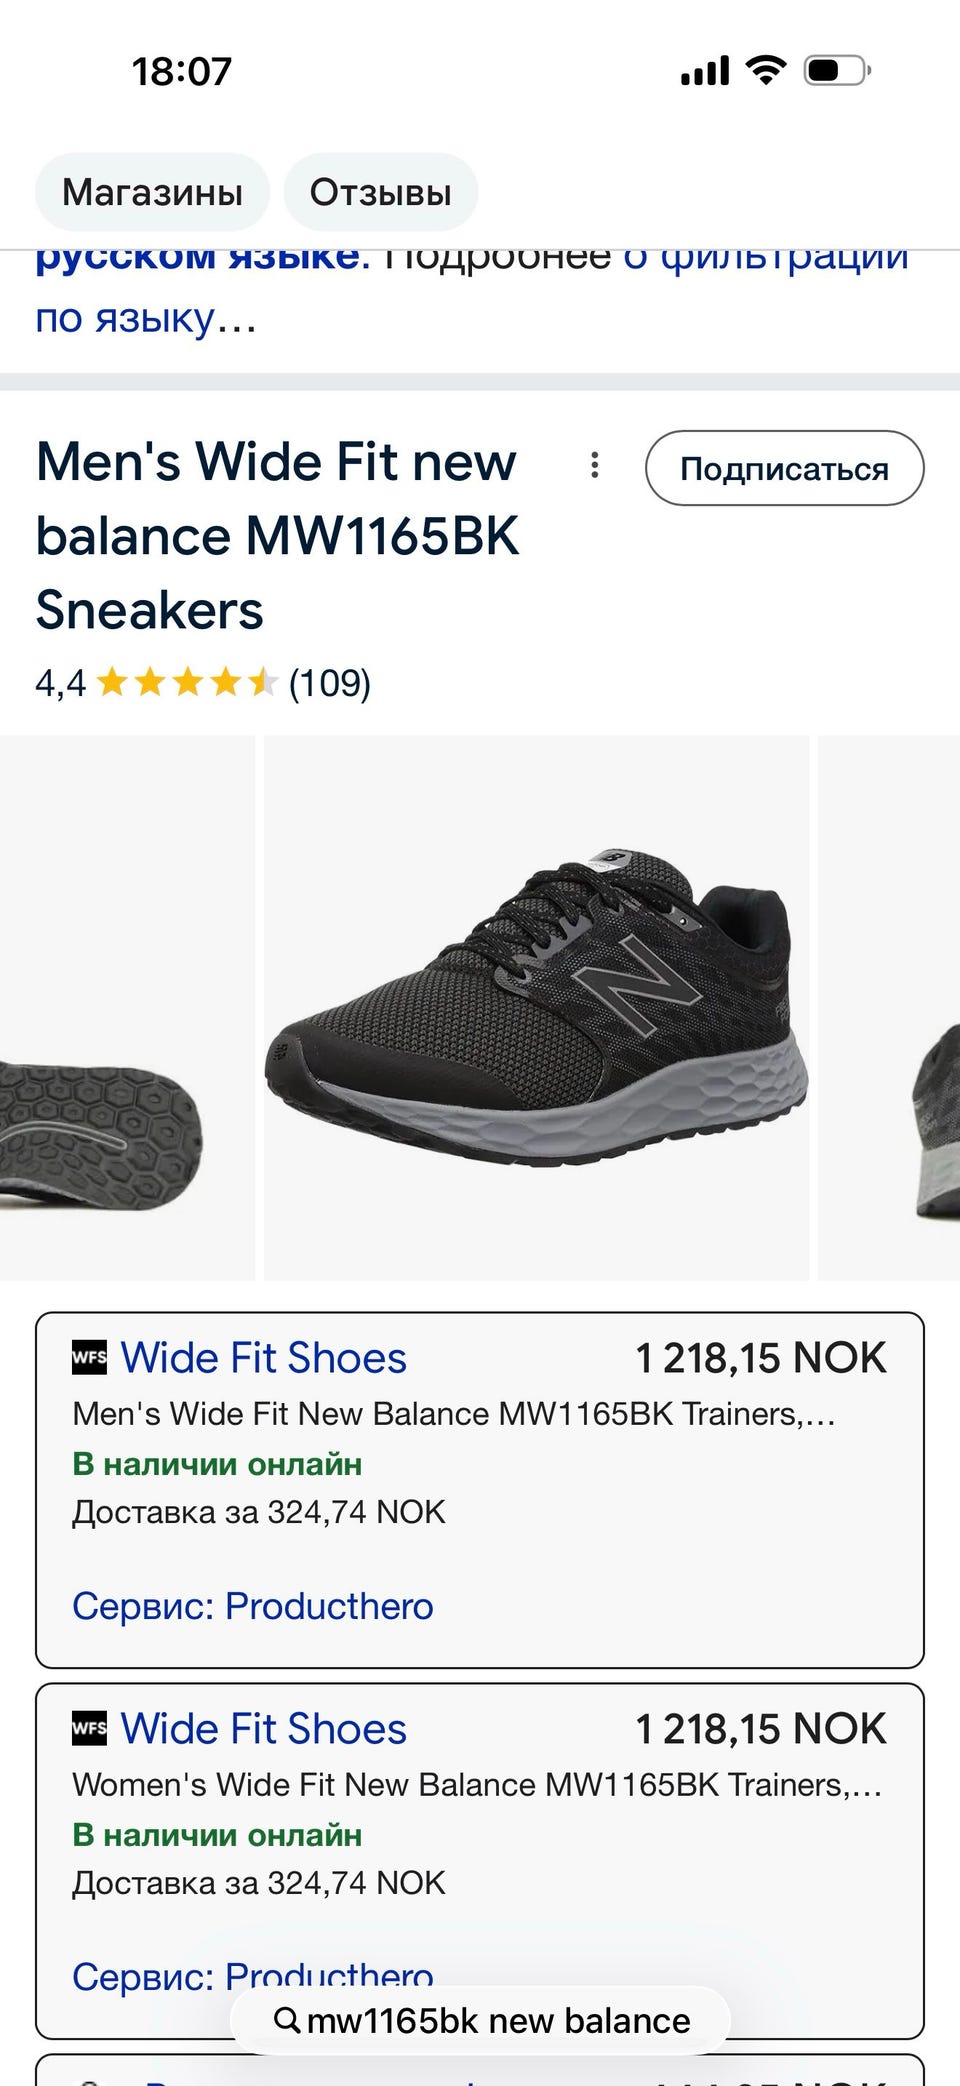Open first Сервис: Producthero link
Viewport: 960px width, 2086px height.
[253, 1606]
